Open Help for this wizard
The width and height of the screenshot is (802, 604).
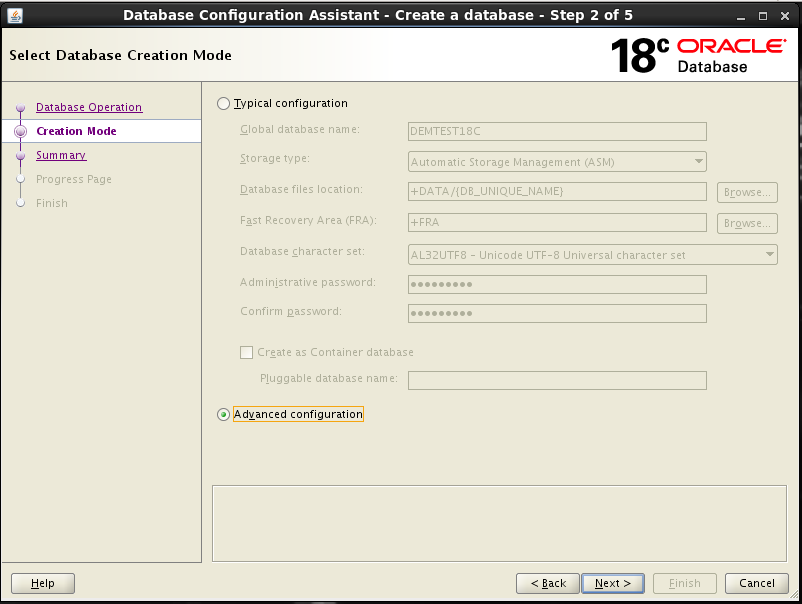tap(43, 583)
